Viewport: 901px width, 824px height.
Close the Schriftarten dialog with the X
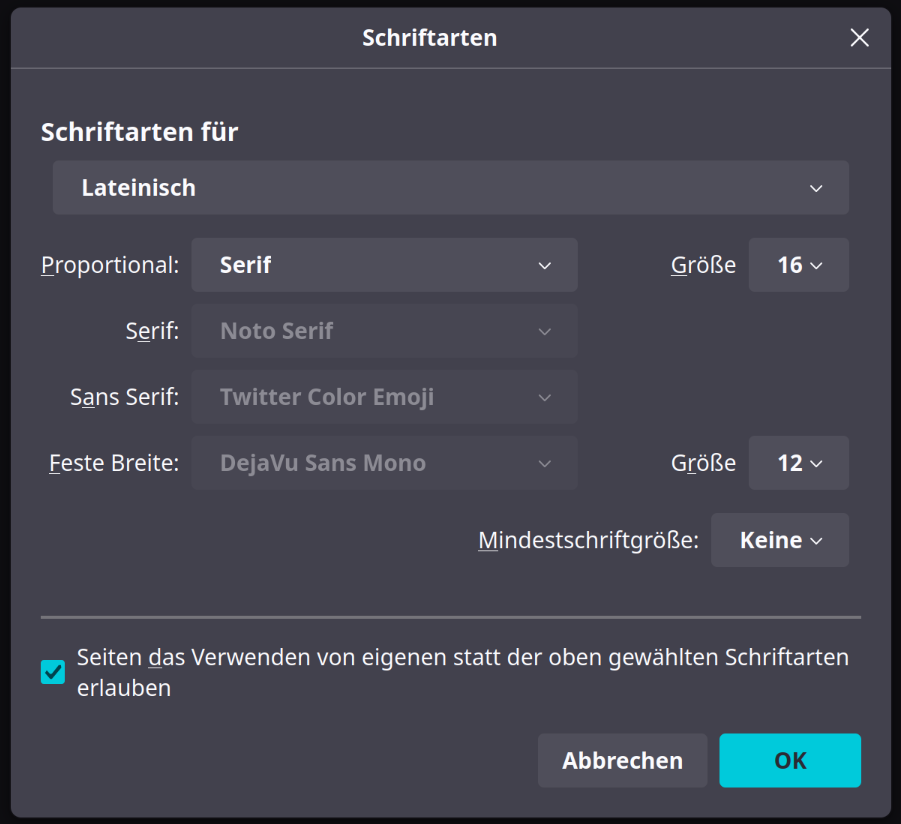click(x=859, y=38)
